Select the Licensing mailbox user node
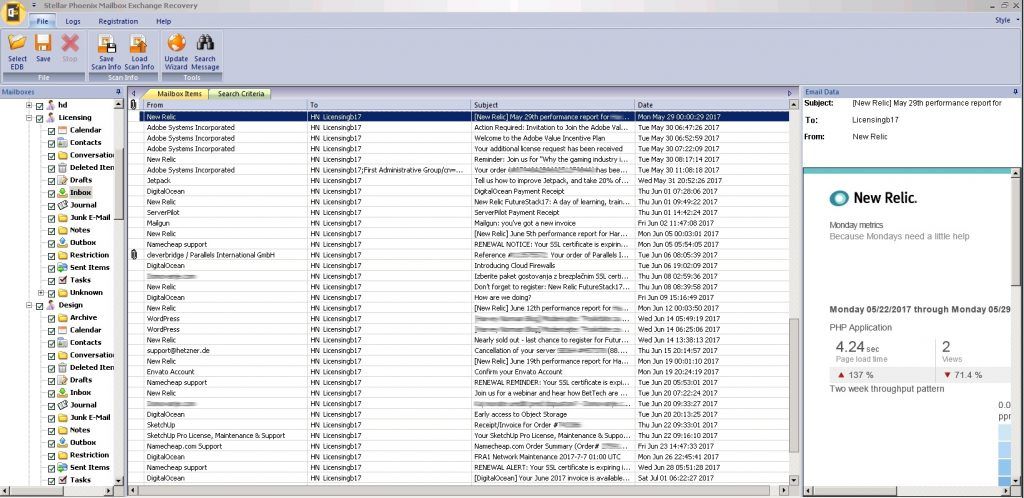Viewport: 1024px width, 498px height. coord(74,117)
